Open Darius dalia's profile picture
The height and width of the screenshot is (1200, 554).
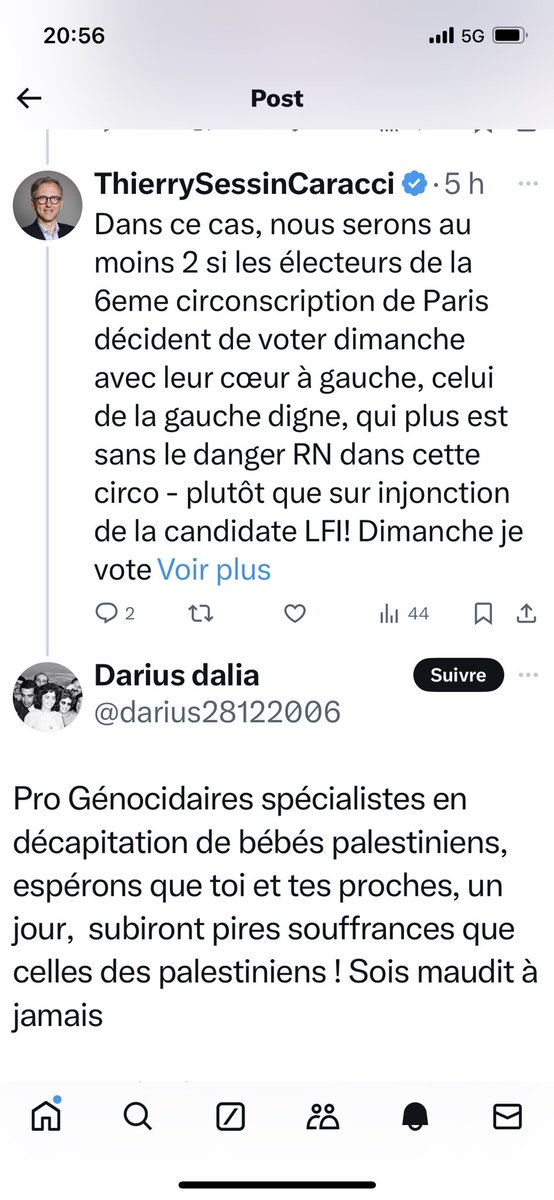[46, 696]
